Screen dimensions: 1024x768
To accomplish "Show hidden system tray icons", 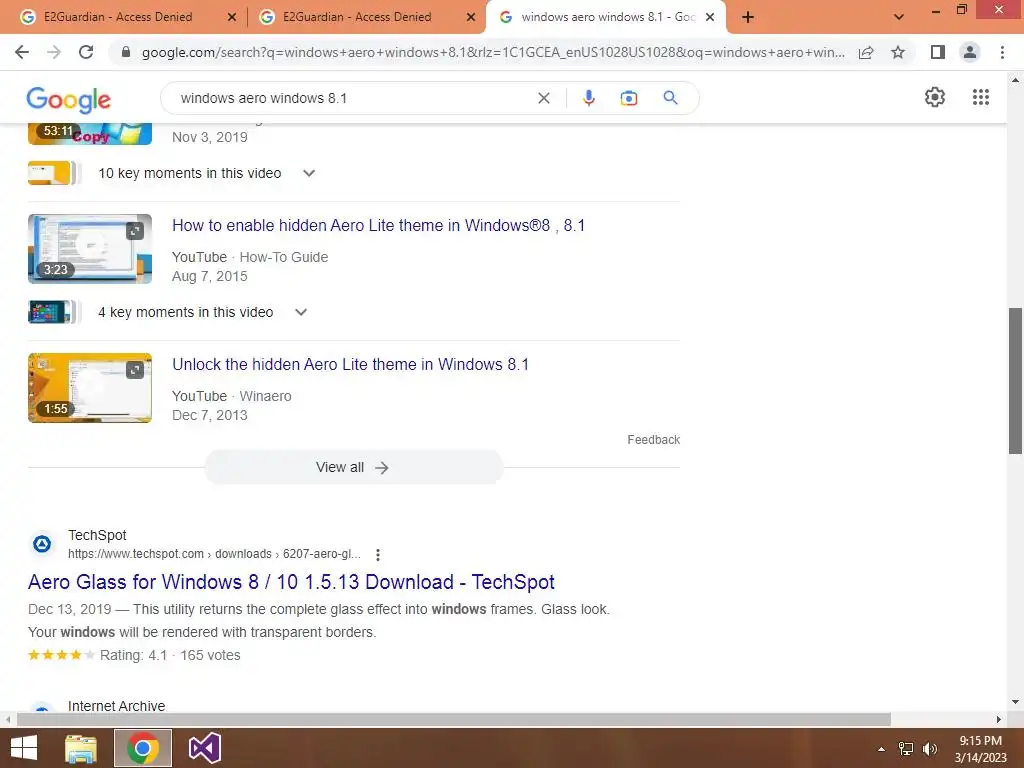I will [881, 749].
